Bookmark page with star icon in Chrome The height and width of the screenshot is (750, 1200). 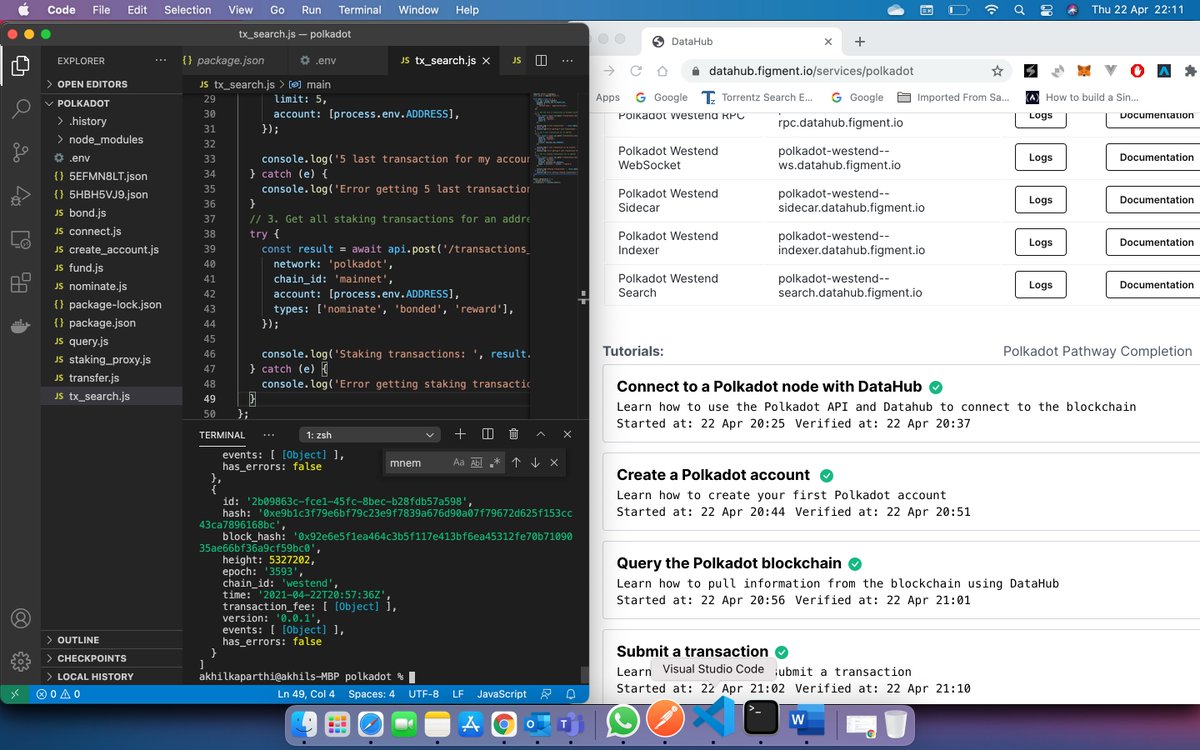(997, 71)
